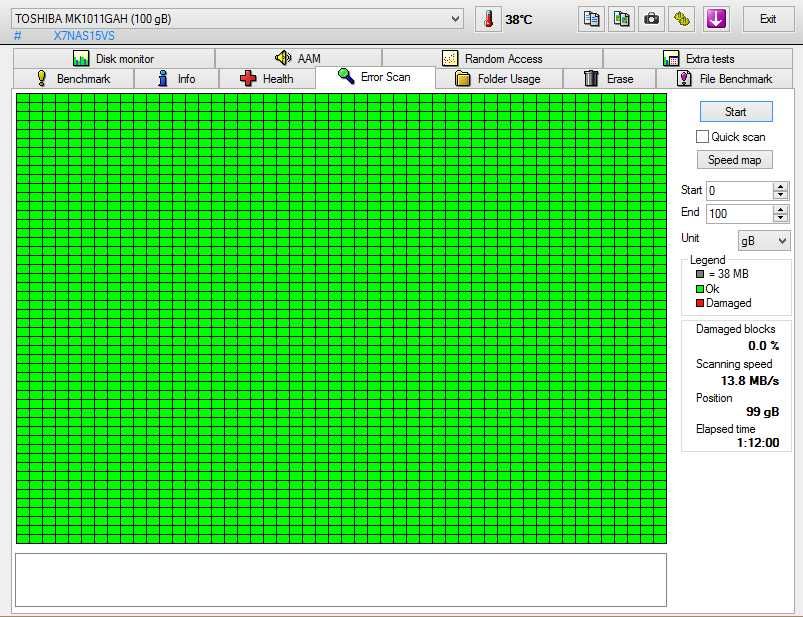Copy info to clipboard icon
The height and width of the screenshot is (617, 803).
[x=591, y=19]
